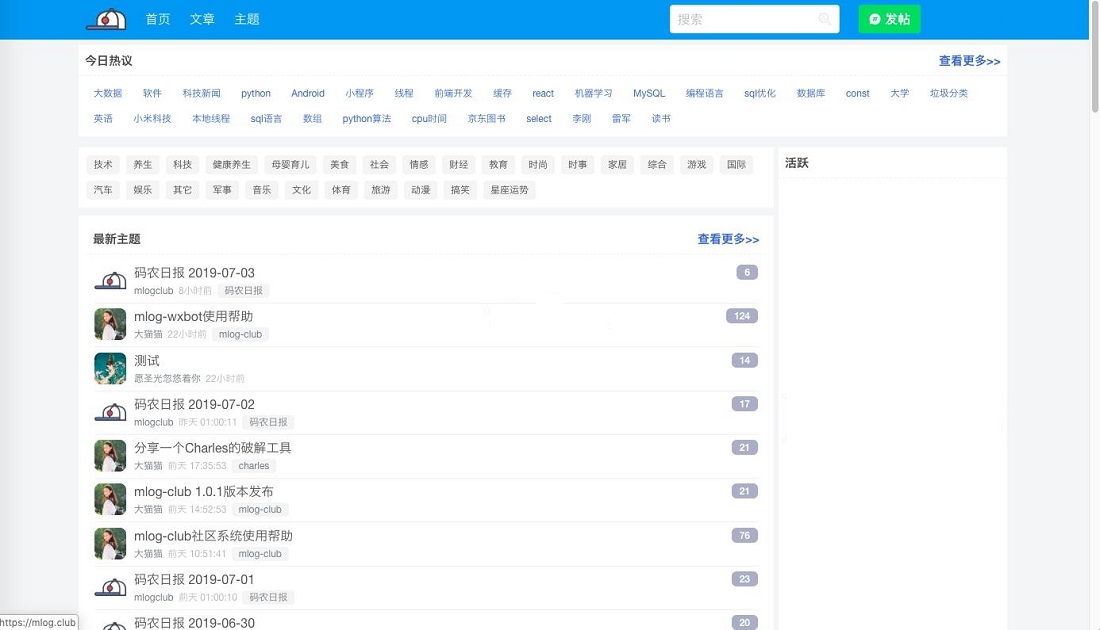Open the MySQL tag page
1100x630 pixels.
648,93
